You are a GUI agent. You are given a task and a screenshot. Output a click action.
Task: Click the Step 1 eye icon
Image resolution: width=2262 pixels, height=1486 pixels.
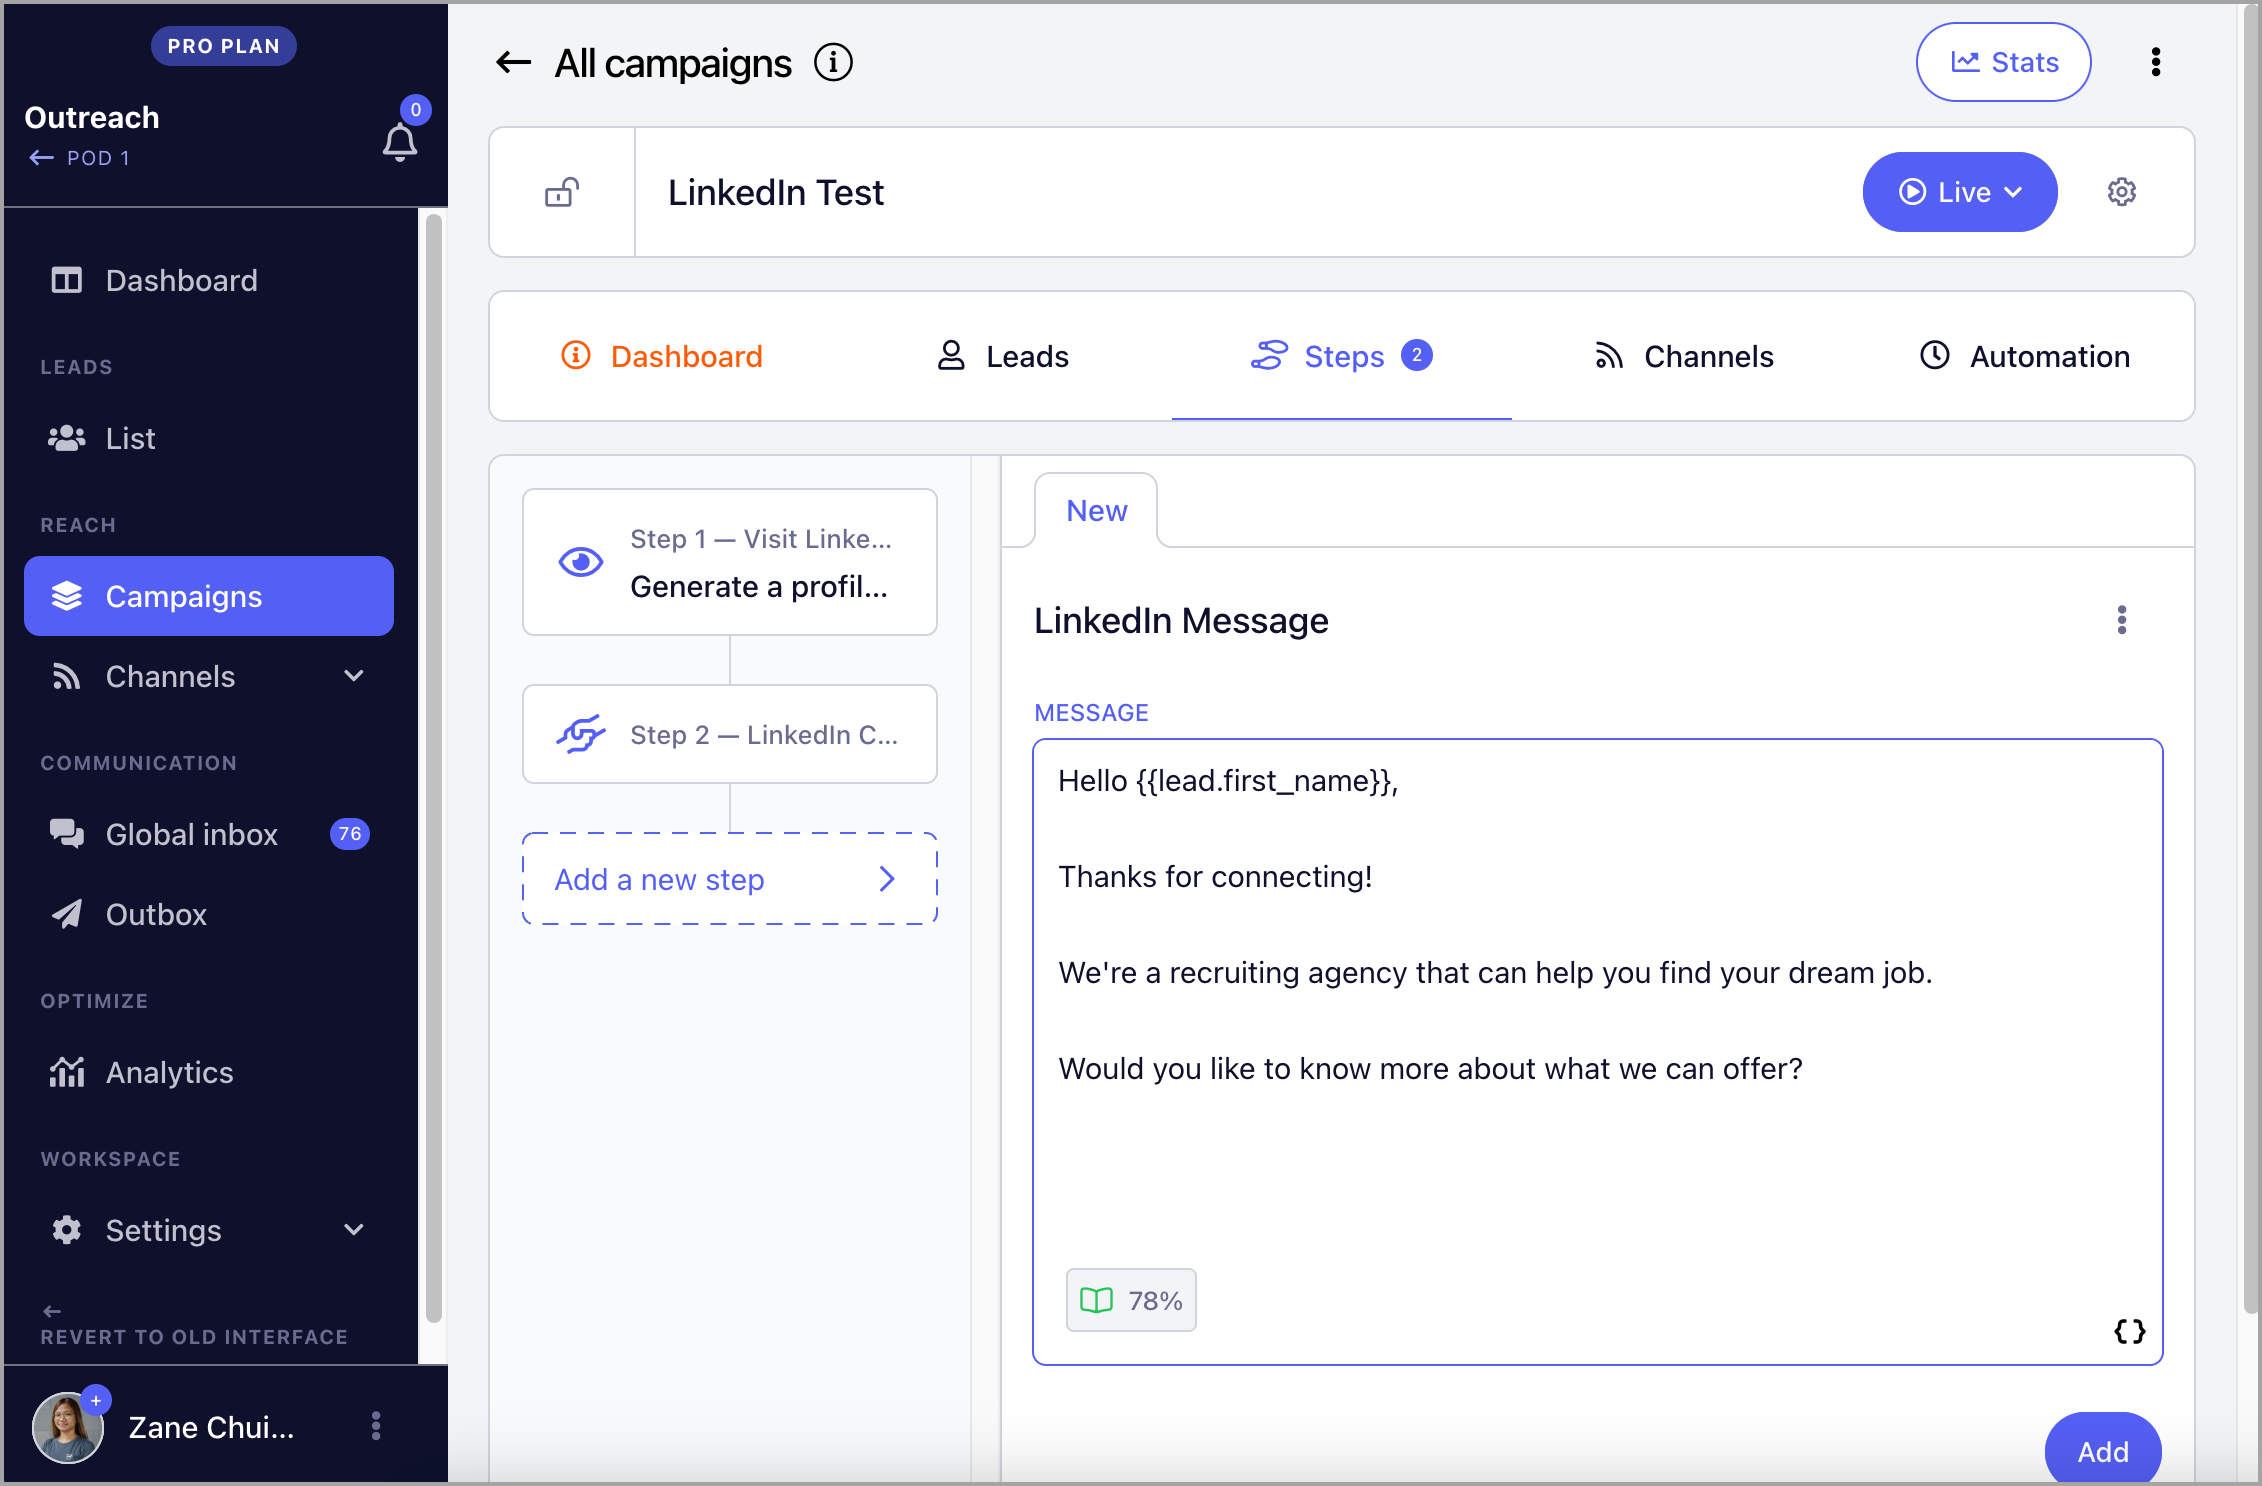coord(581,562)
